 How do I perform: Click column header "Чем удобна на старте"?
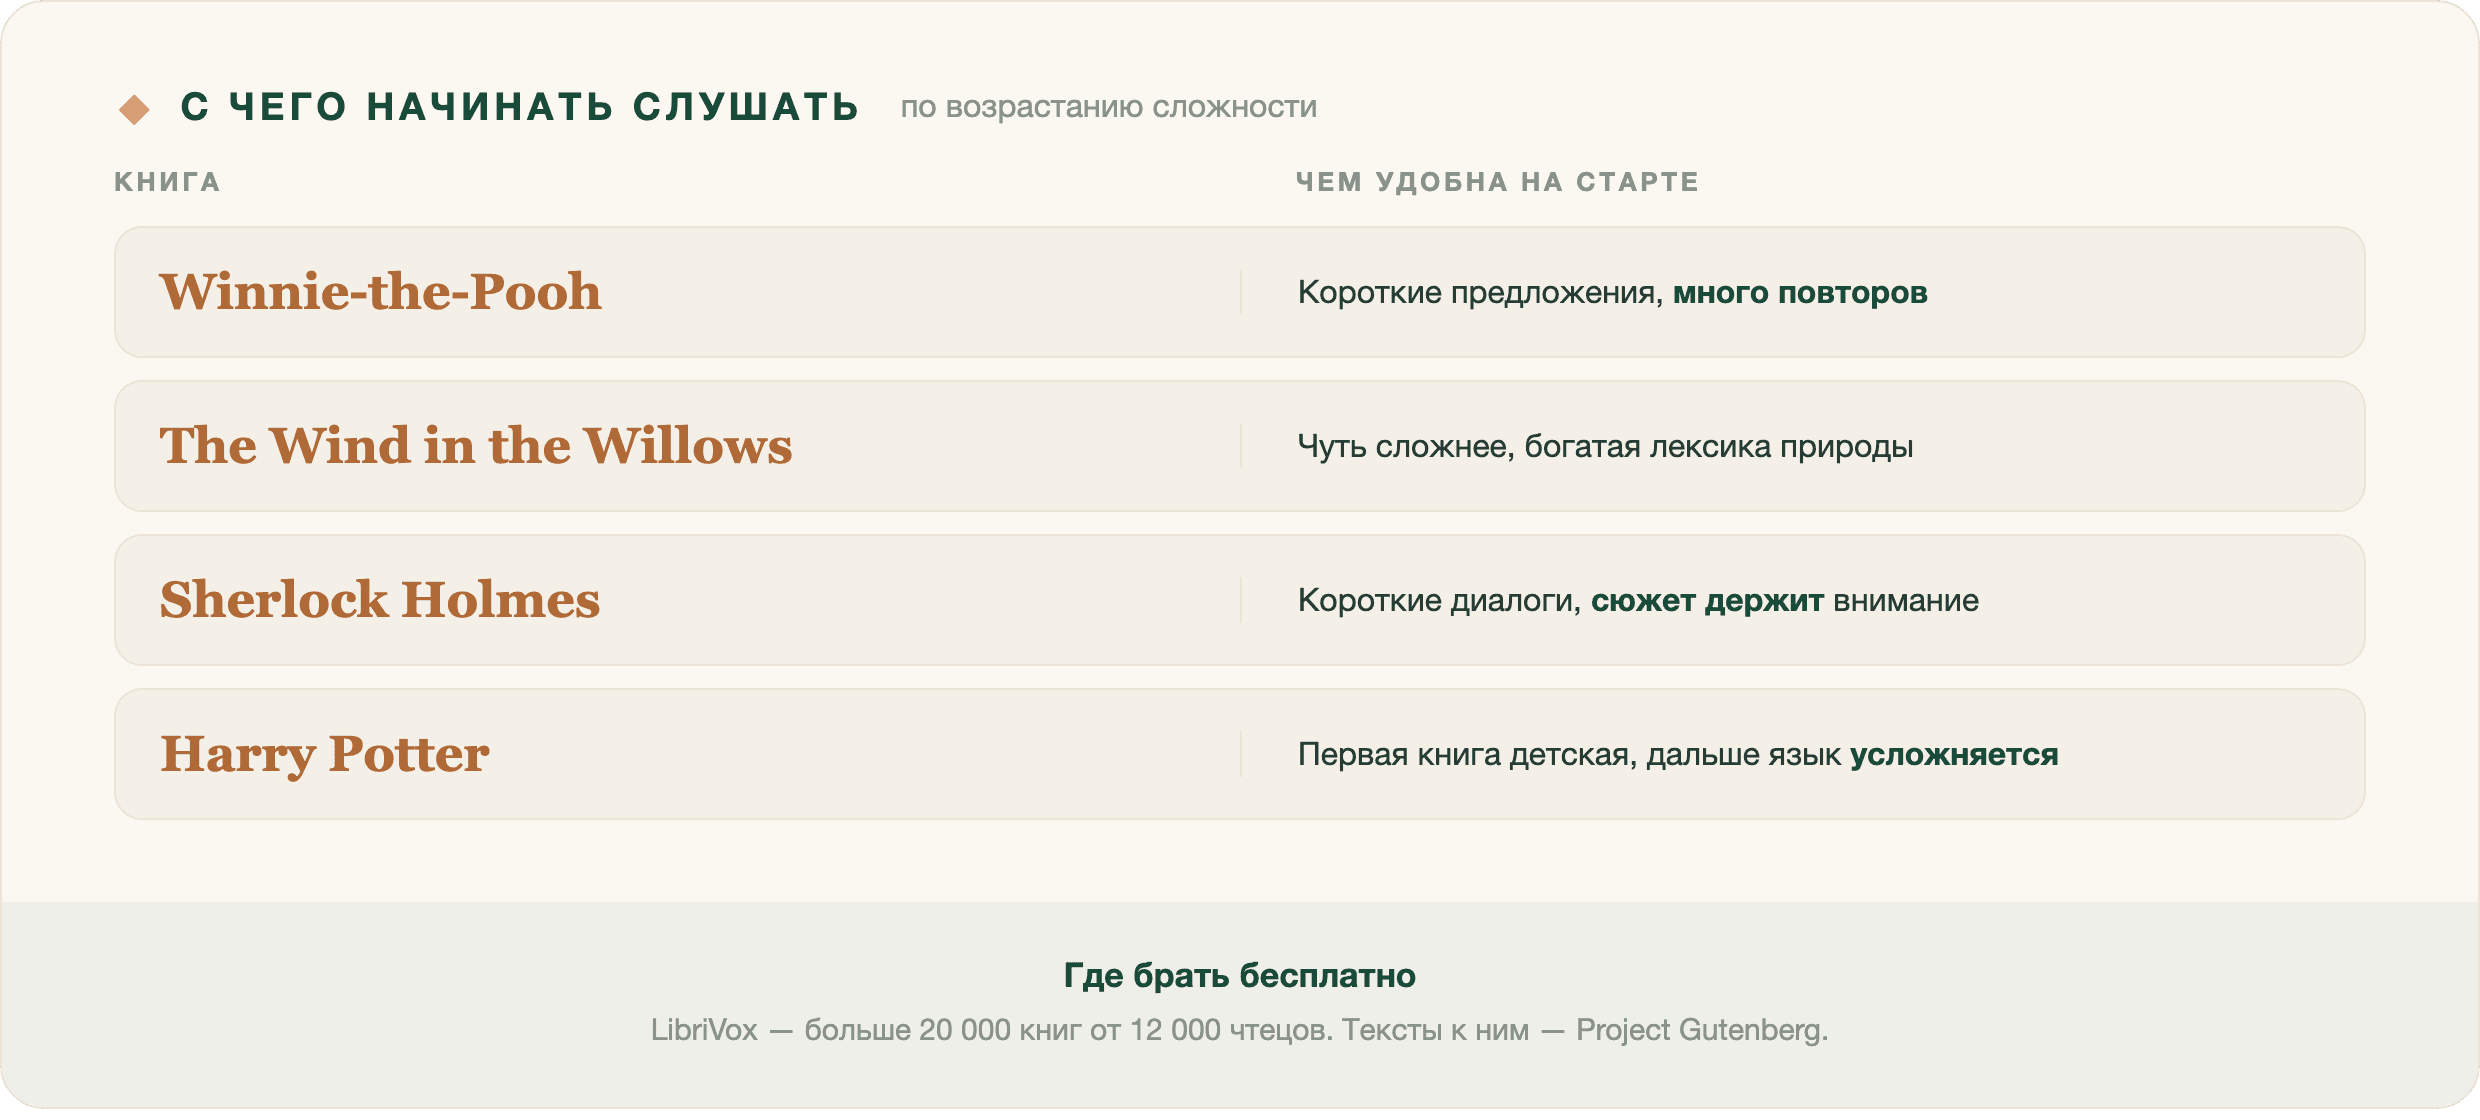coord(1497,182)
